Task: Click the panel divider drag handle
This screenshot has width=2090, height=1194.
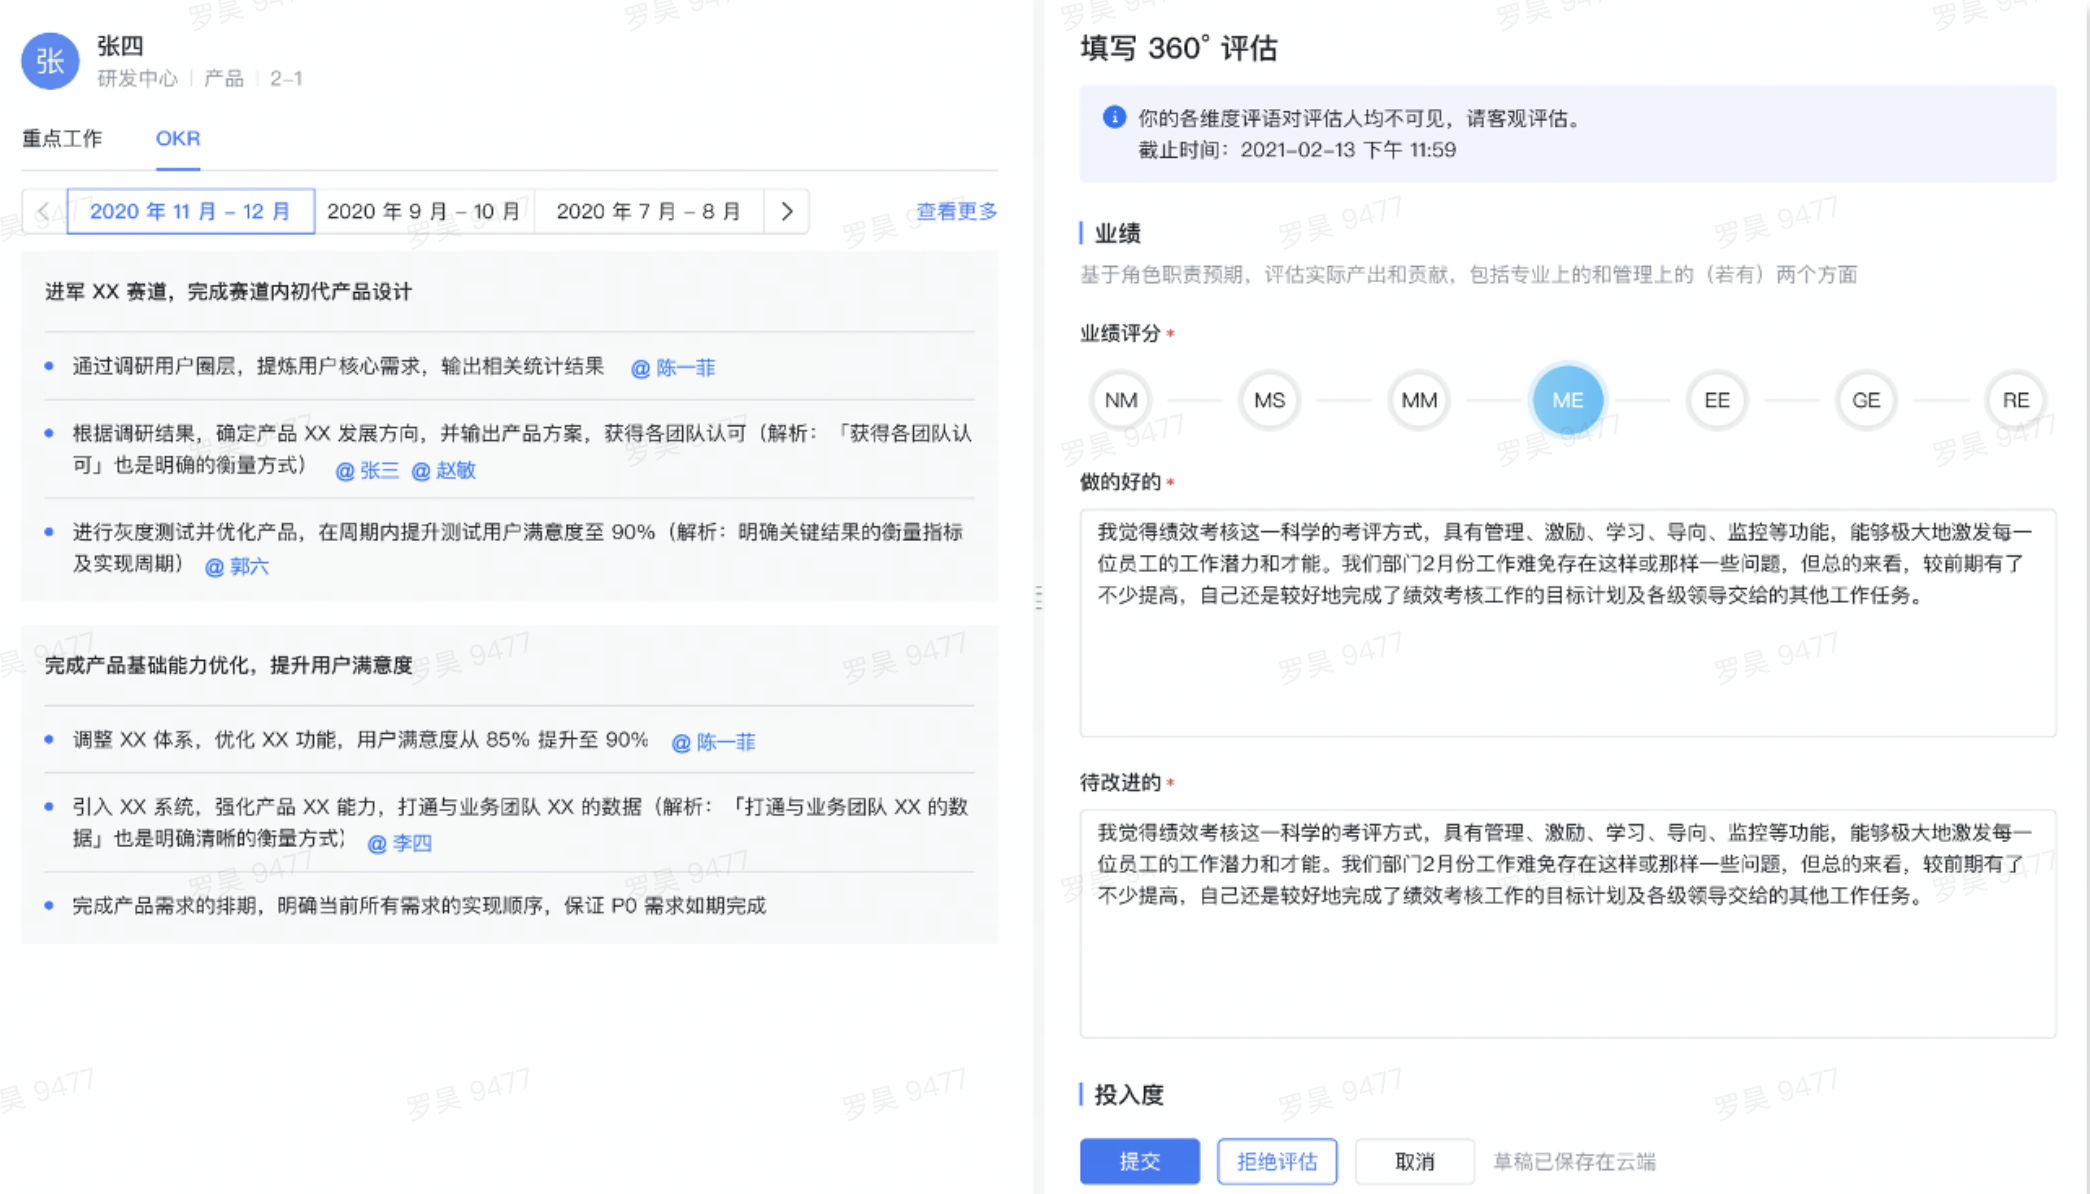Action: pyautogui.click(x=1039, y=598)
